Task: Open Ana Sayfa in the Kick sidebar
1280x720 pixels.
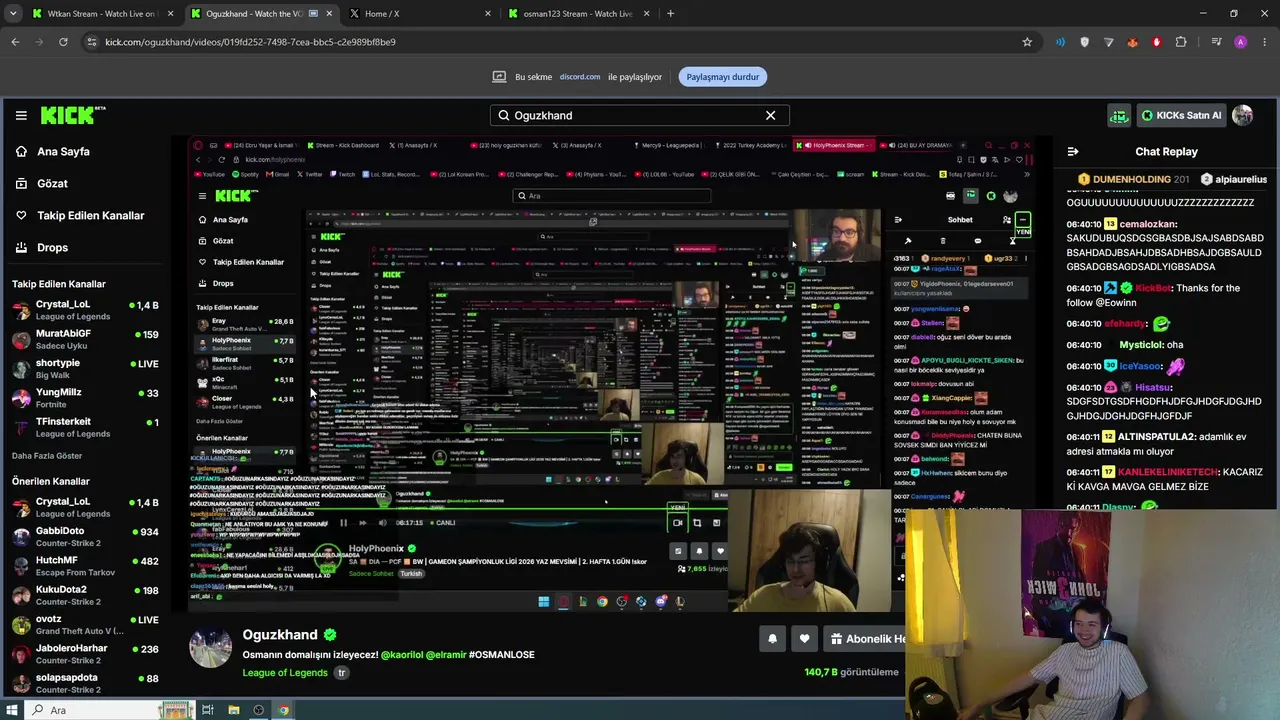Action: (x=63, y=151)
